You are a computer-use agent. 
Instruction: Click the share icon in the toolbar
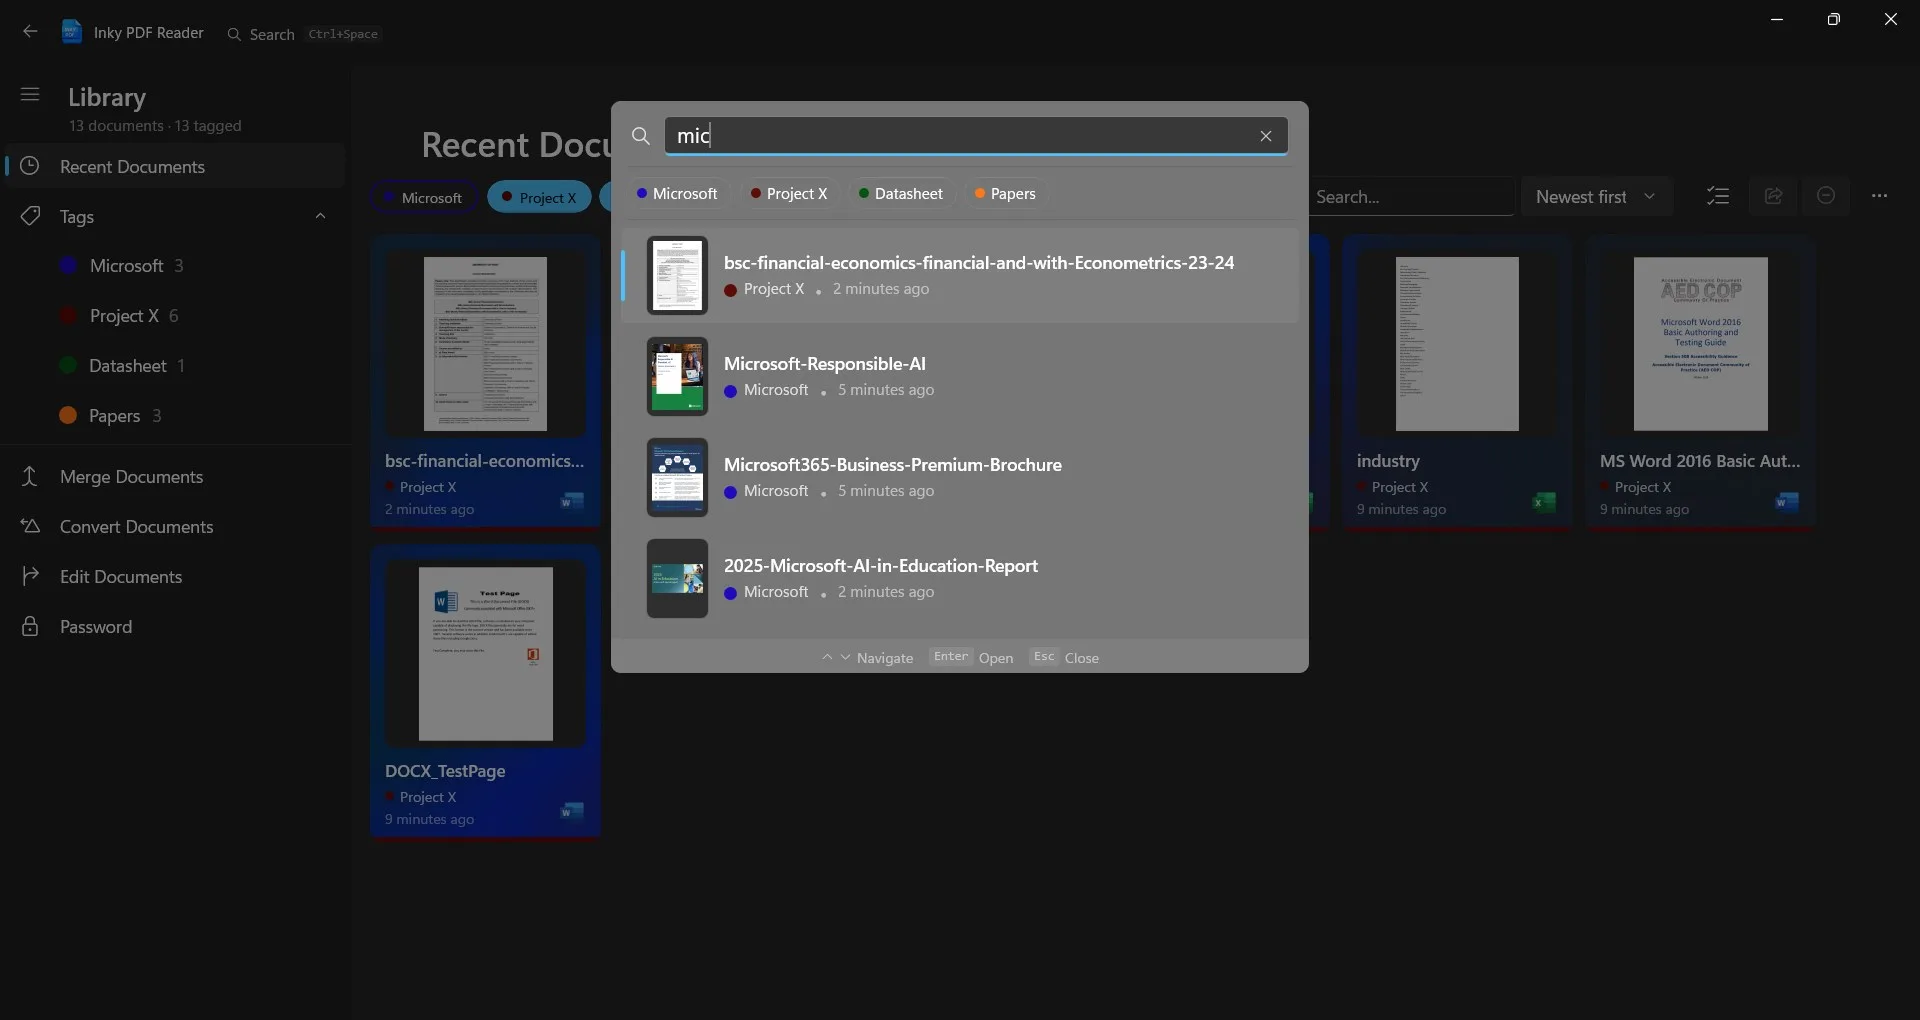tap(1773, 196)
